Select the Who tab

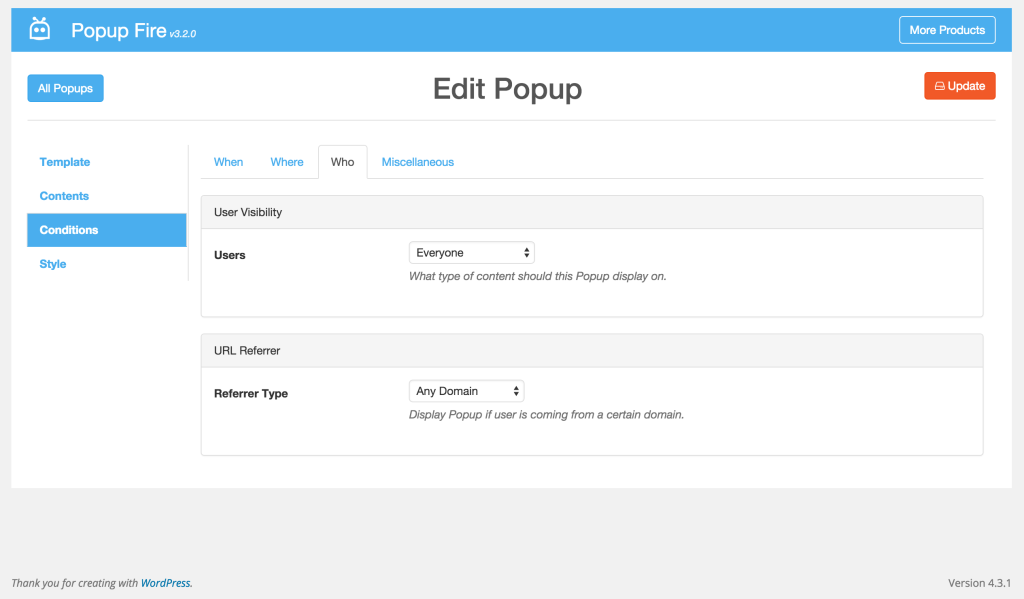click(342, 162)
